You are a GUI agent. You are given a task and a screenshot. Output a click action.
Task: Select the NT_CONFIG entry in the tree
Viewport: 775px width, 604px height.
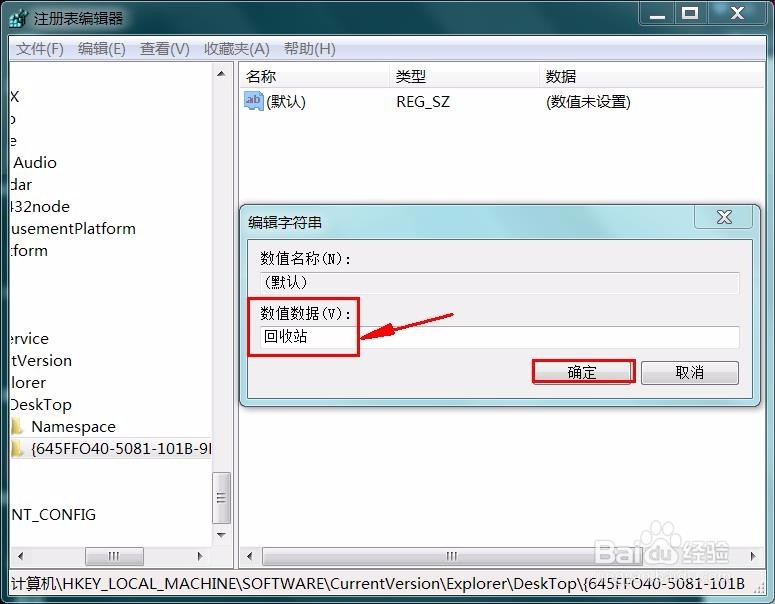[53, 515]
